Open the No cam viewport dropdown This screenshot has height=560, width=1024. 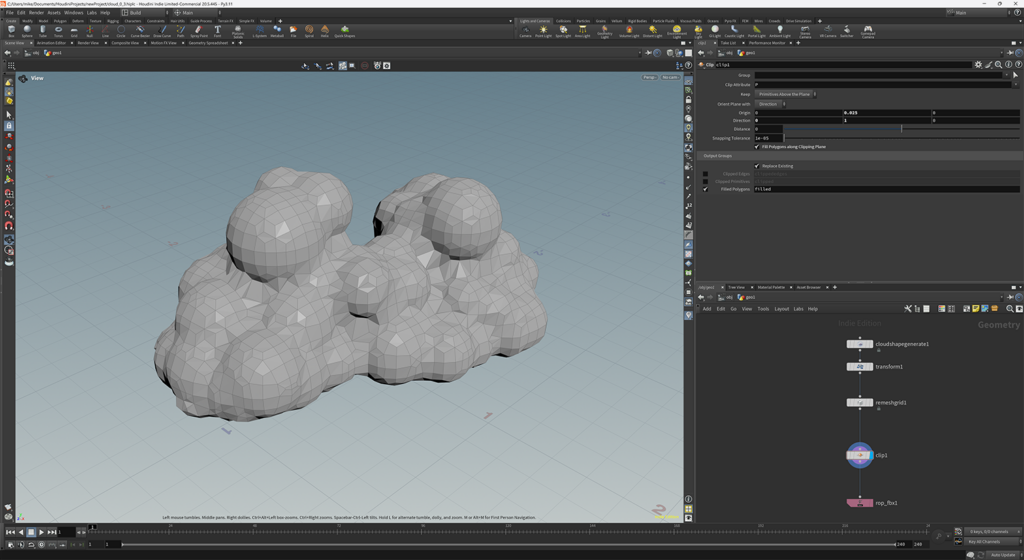pyautogui.click(x=670, y=77)
